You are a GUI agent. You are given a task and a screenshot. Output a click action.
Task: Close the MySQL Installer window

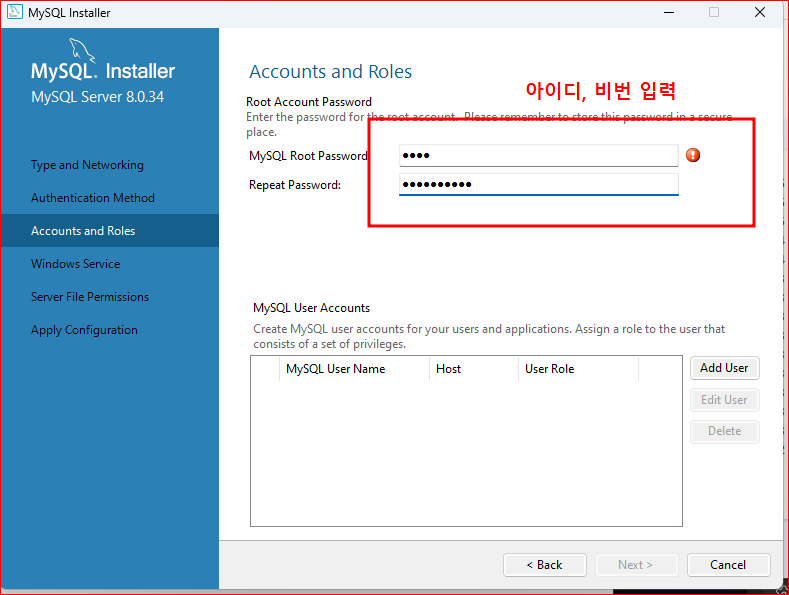point(760,12)
